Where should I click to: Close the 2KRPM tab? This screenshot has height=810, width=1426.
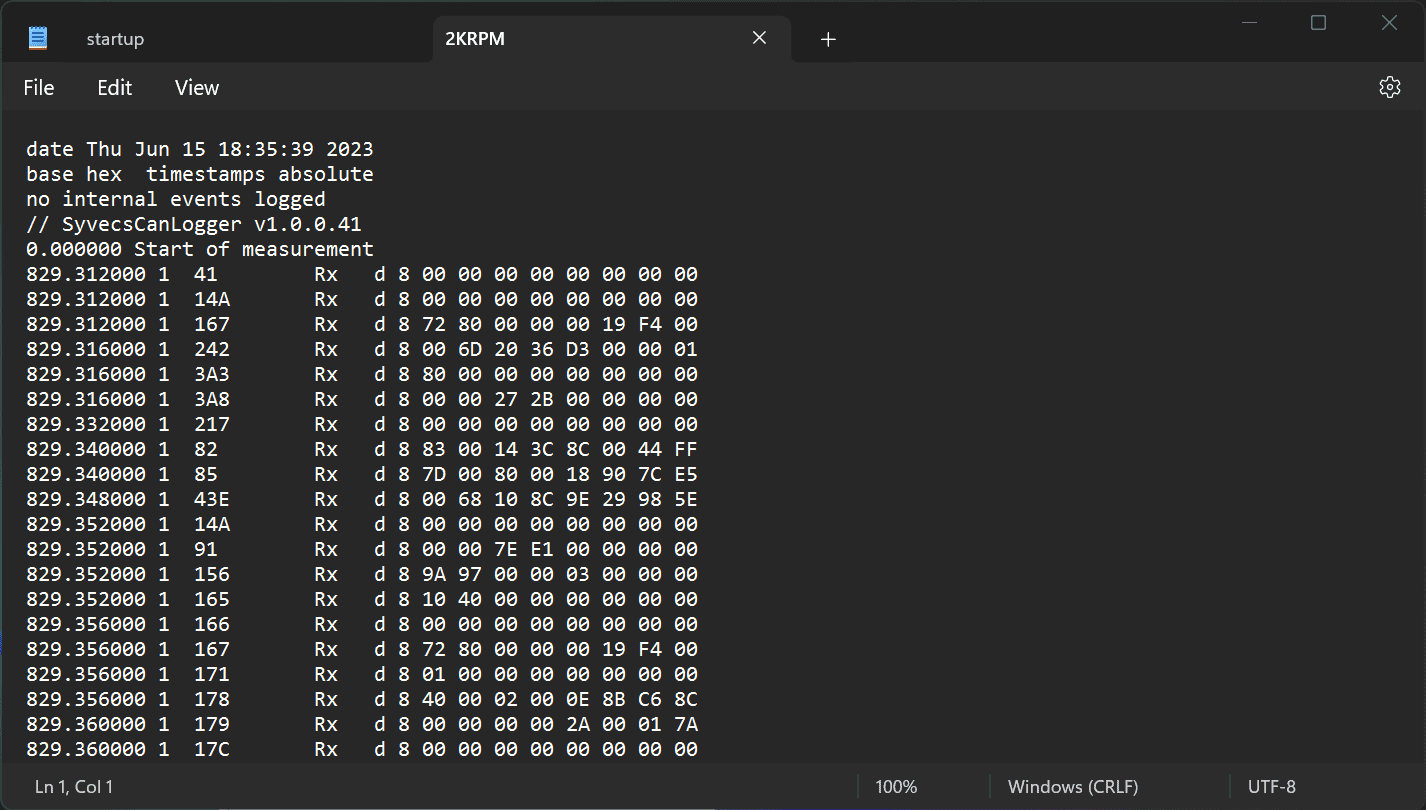click(759, 38)
